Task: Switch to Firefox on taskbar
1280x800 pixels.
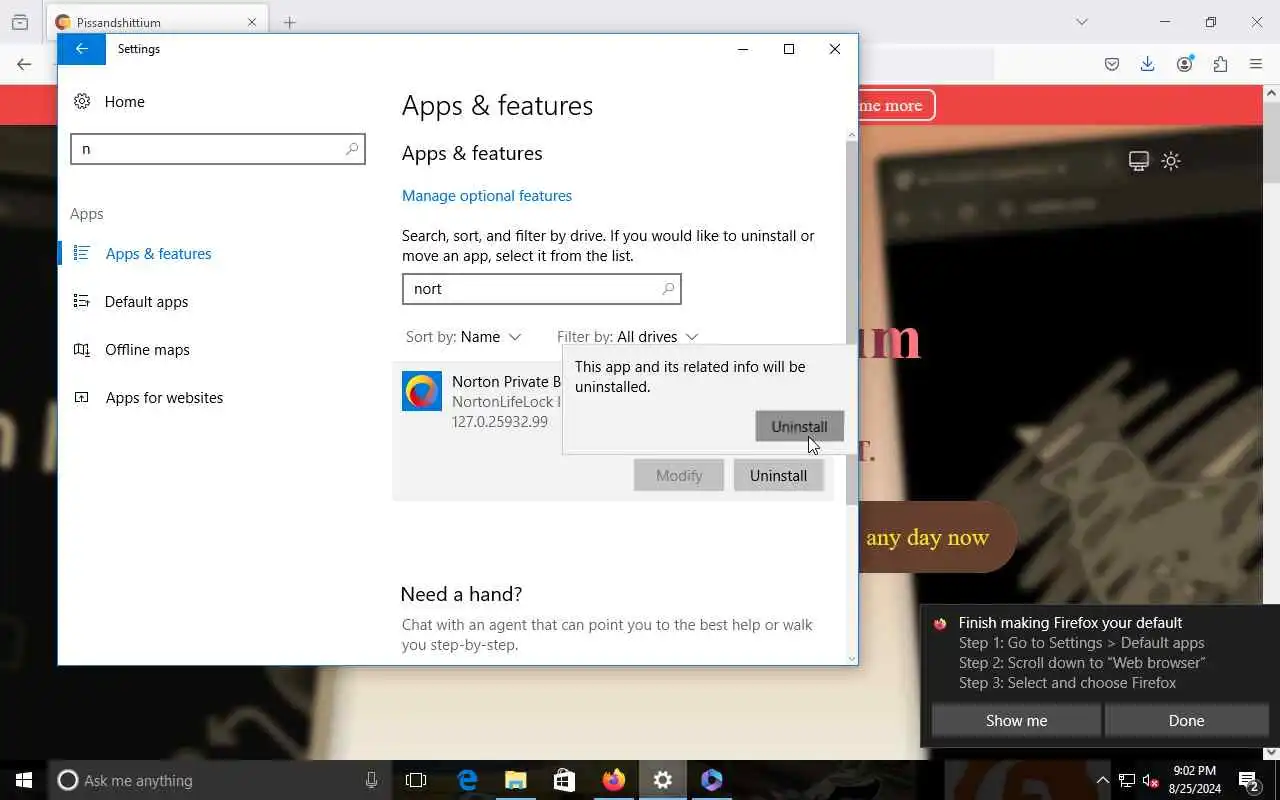Action: click(x=614, y=780)
